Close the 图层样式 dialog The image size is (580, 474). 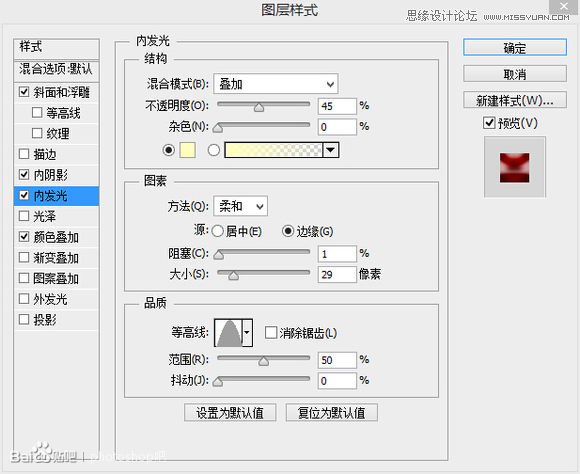click(564, 6)
